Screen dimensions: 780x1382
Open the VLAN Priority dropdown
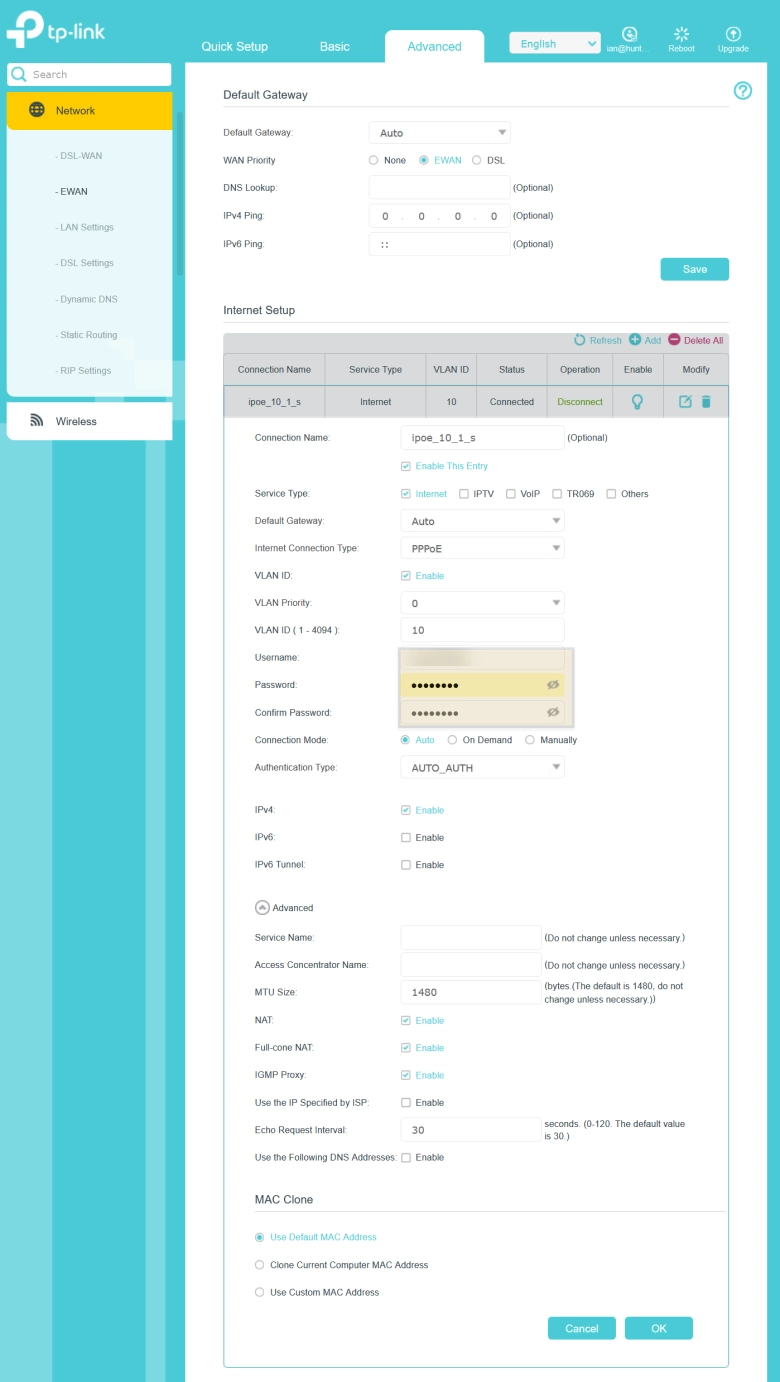tap(482, 603)
